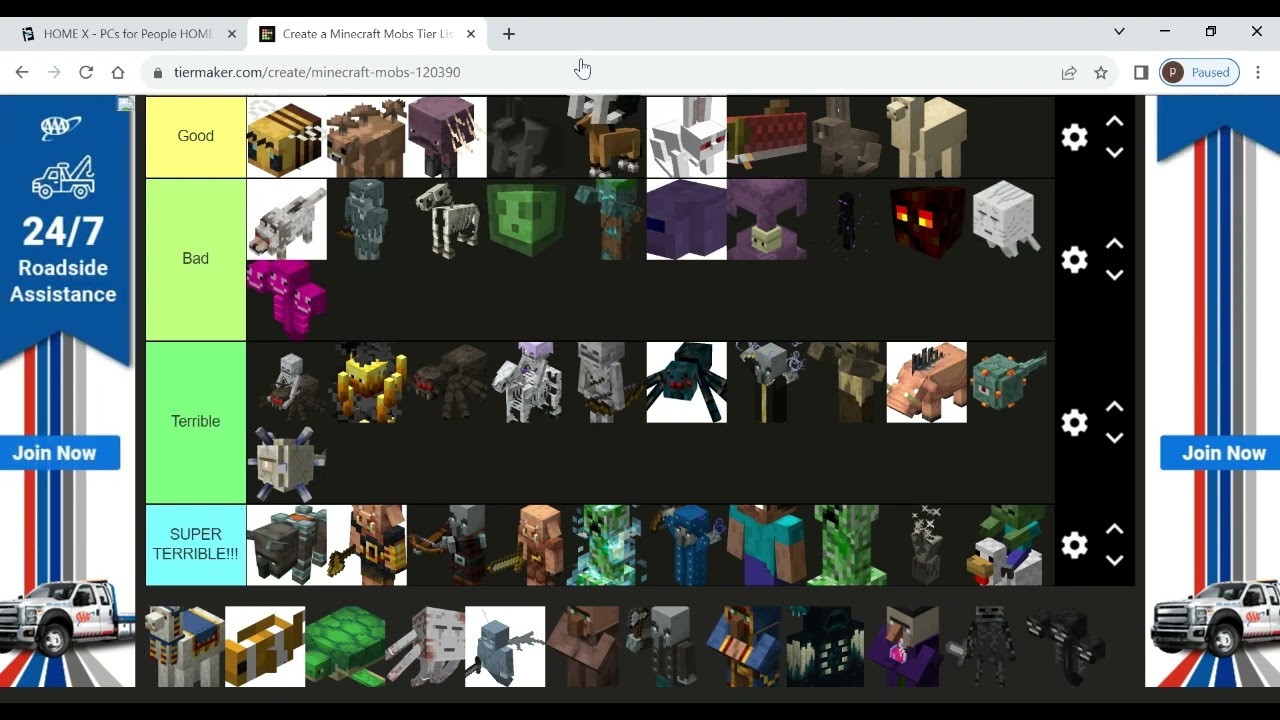This screenshot has height=720, width=1280.
Task: Click Join Now on left AAA ad
Action: pyautogui.click(x=60, y=453)
